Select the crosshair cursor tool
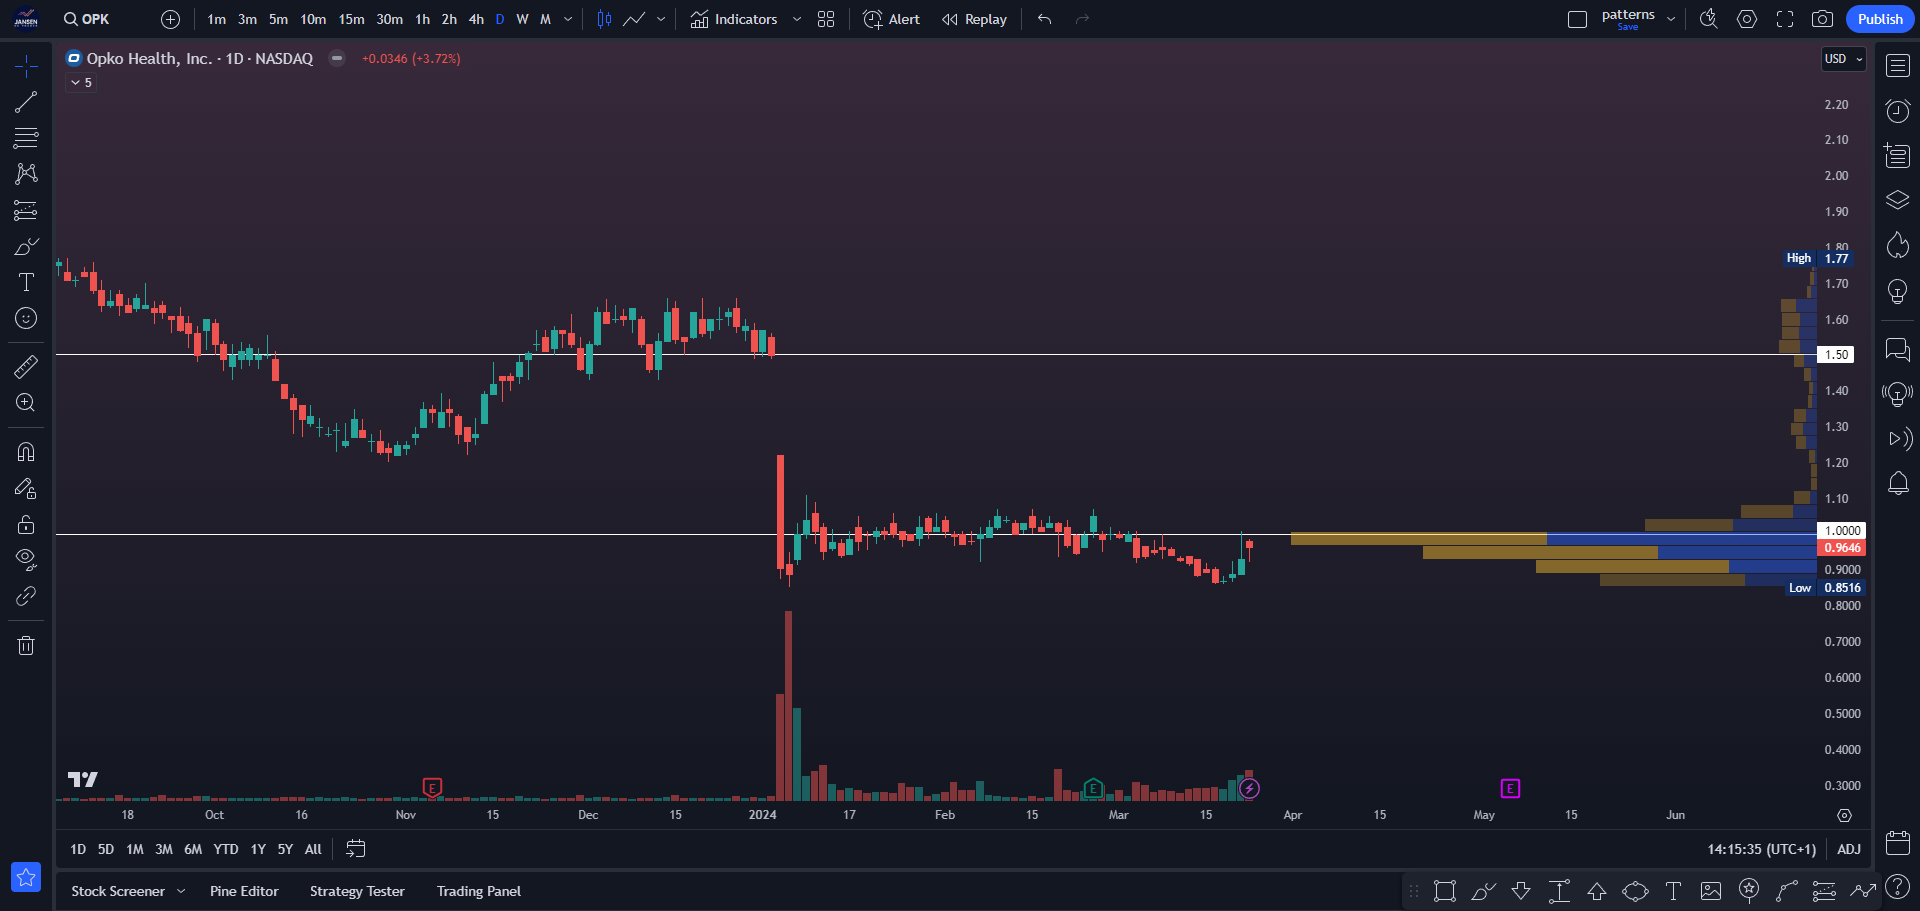This screenshot has width=1920, height=911. click(26, 66)
